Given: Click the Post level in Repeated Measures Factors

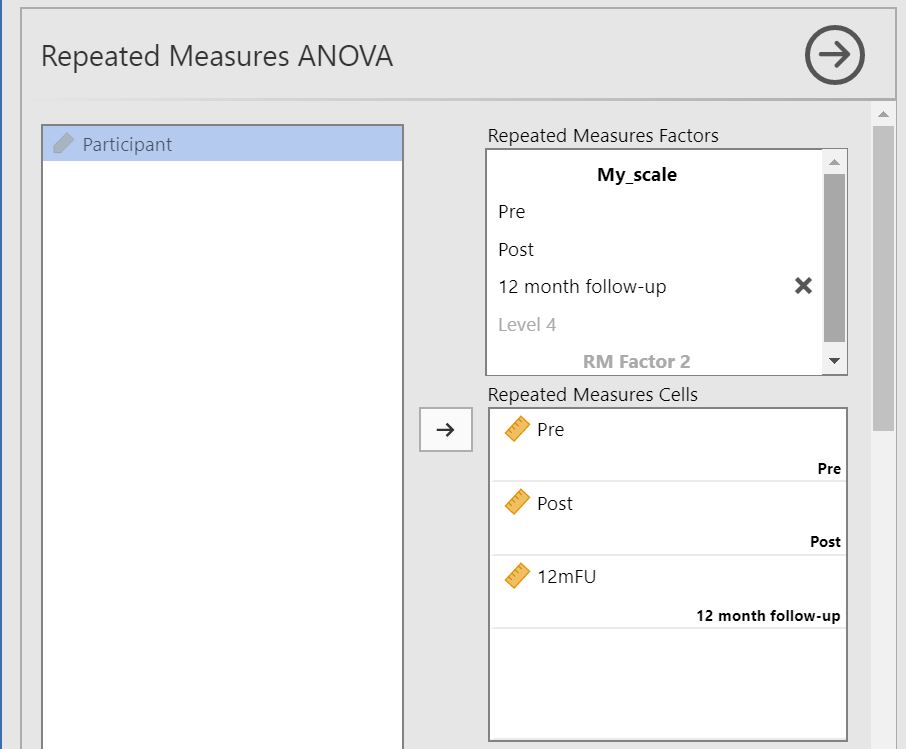Looking at the screenshot, I should pos(516,250).
